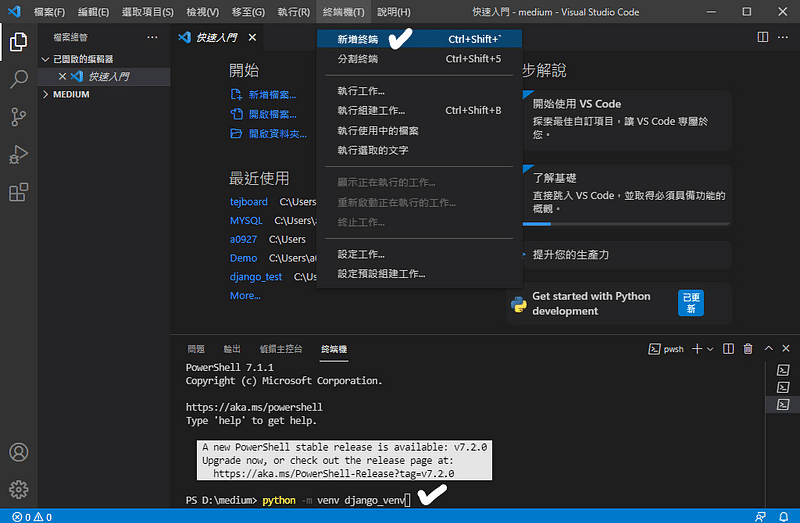Open the Manage gear icon

[18, 489]
